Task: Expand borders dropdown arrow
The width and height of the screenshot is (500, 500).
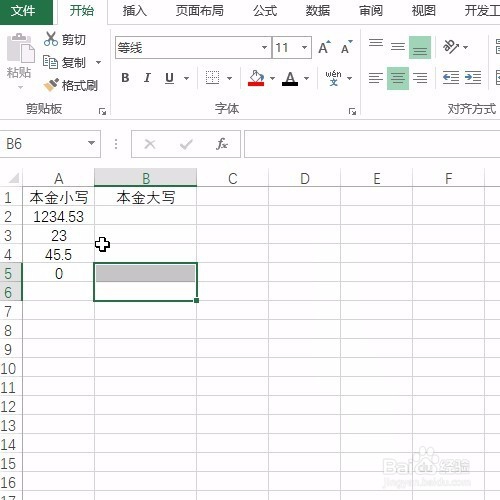Action: click(229, 78)
